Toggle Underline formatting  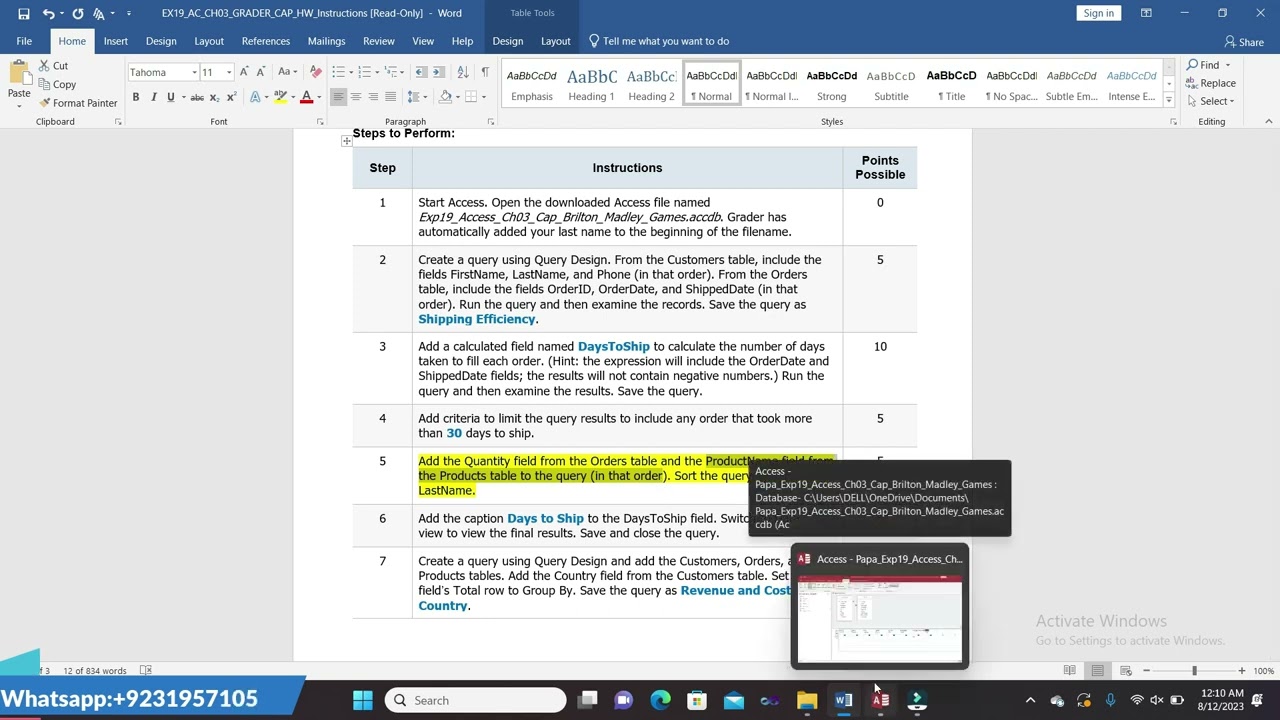pyautogui.click(x=170, y=97)
